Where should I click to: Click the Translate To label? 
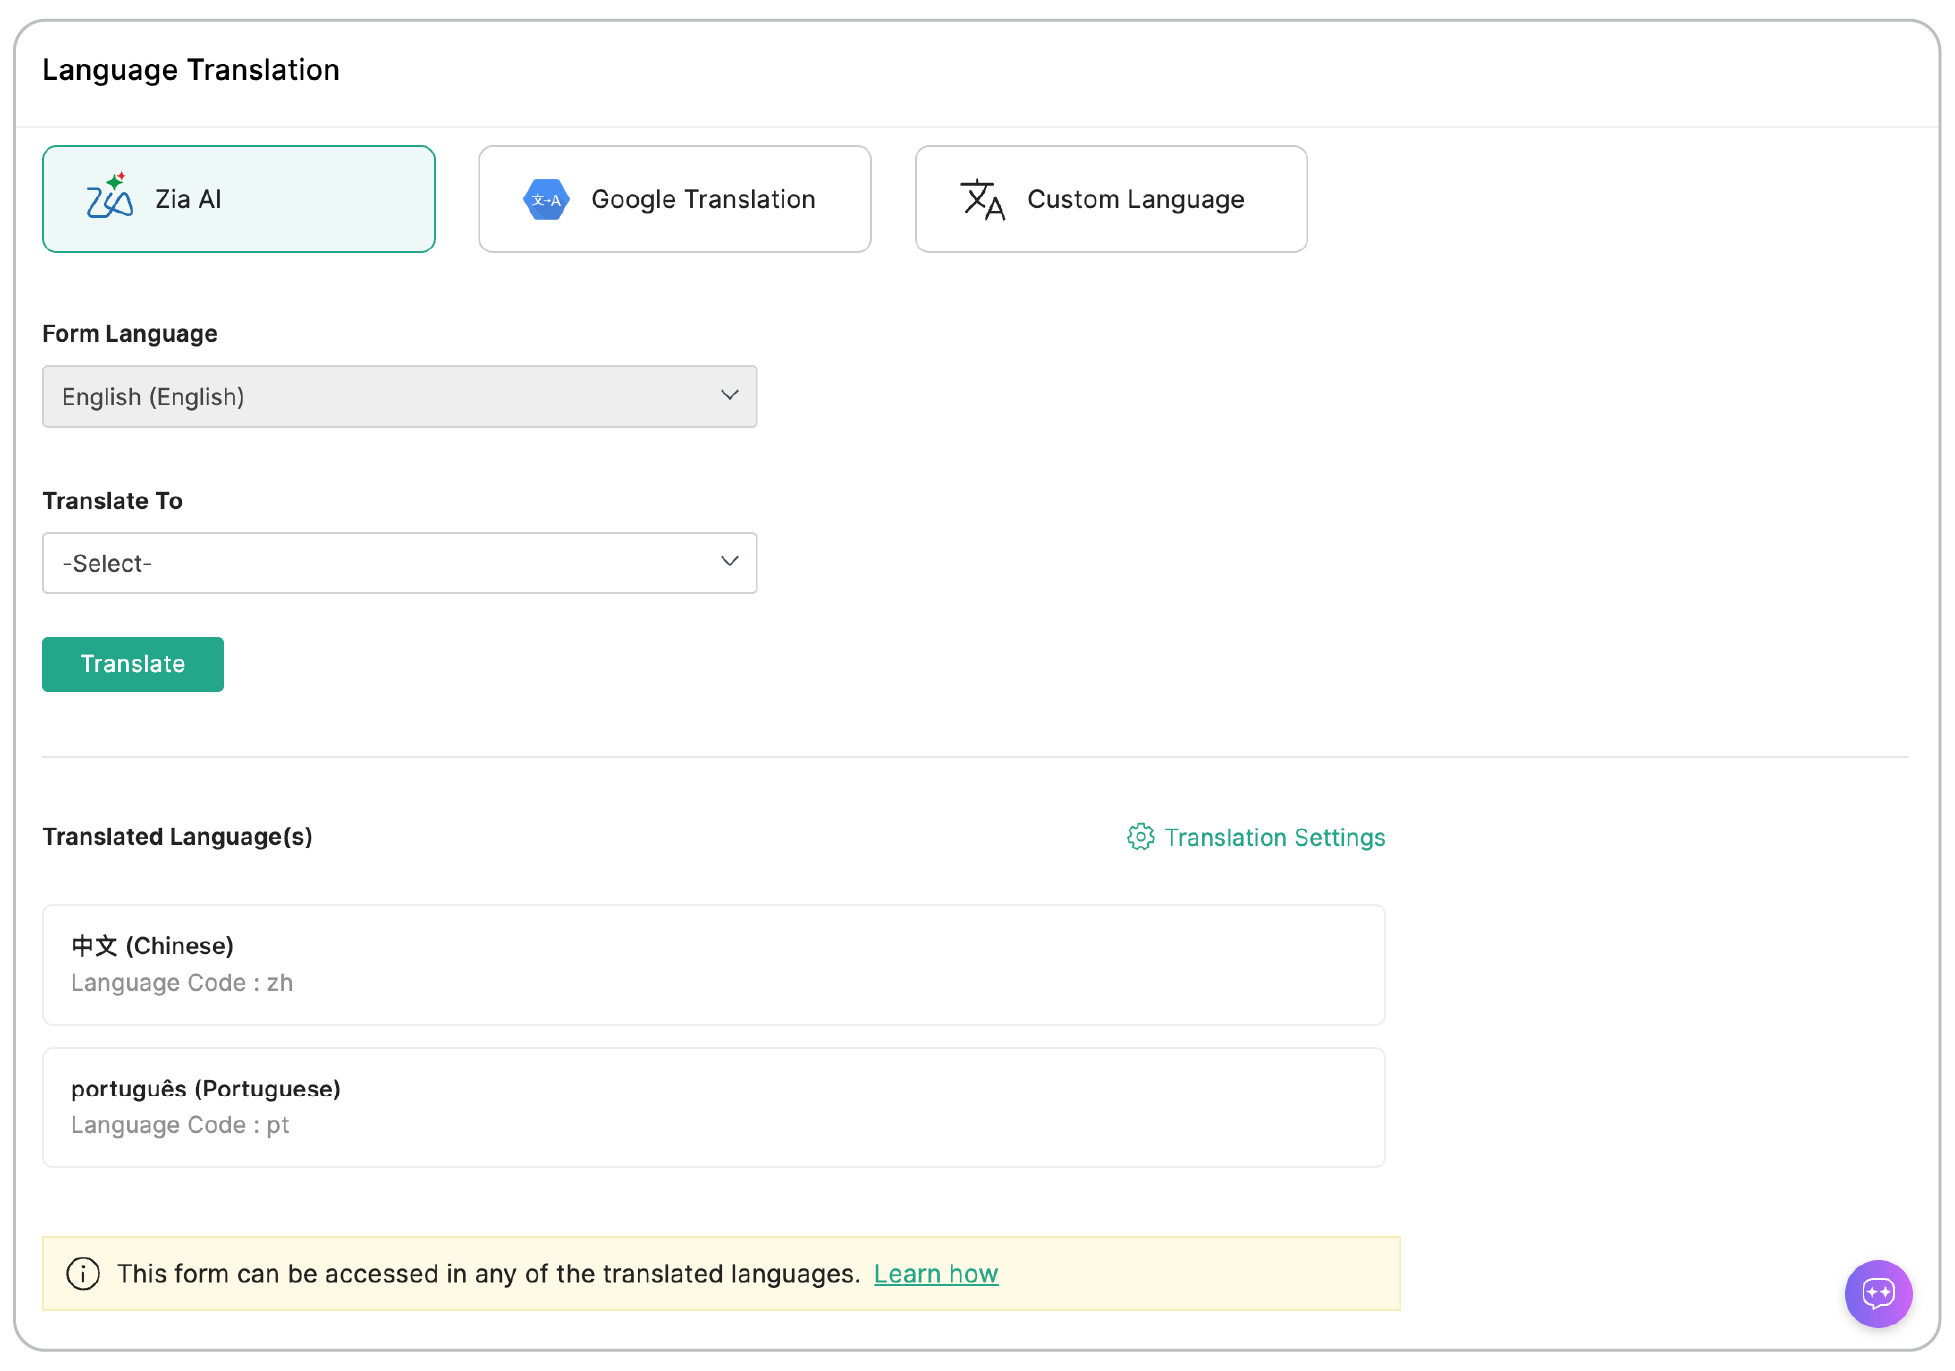point(113,500)
